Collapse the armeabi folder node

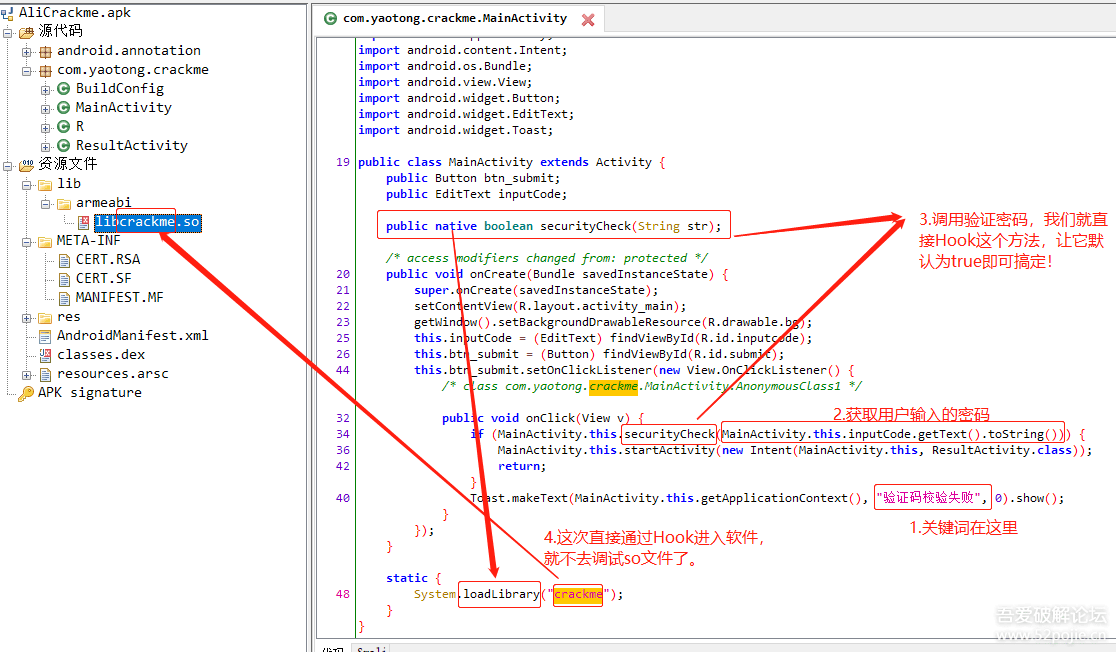(46, 204)
